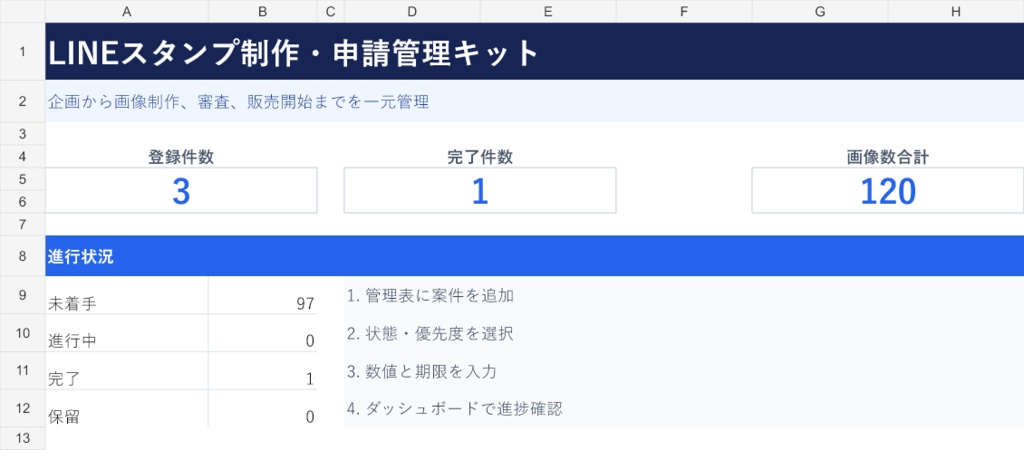Click step 1. 管理表に案件を追加

430,295
